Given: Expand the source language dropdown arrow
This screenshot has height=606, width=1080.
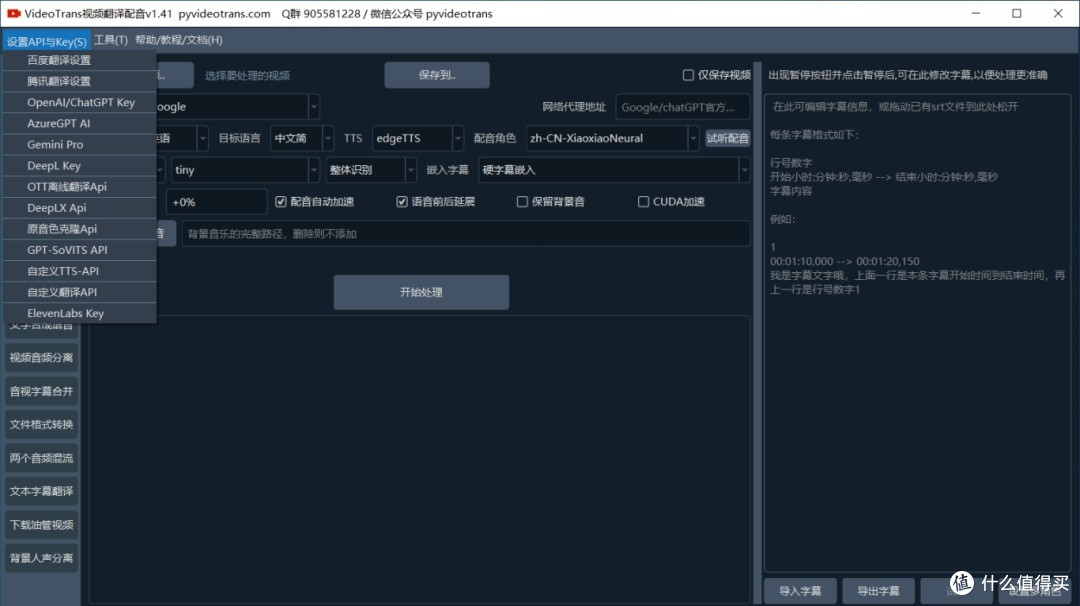Looking at the screenshot, I should coord(202,138).
